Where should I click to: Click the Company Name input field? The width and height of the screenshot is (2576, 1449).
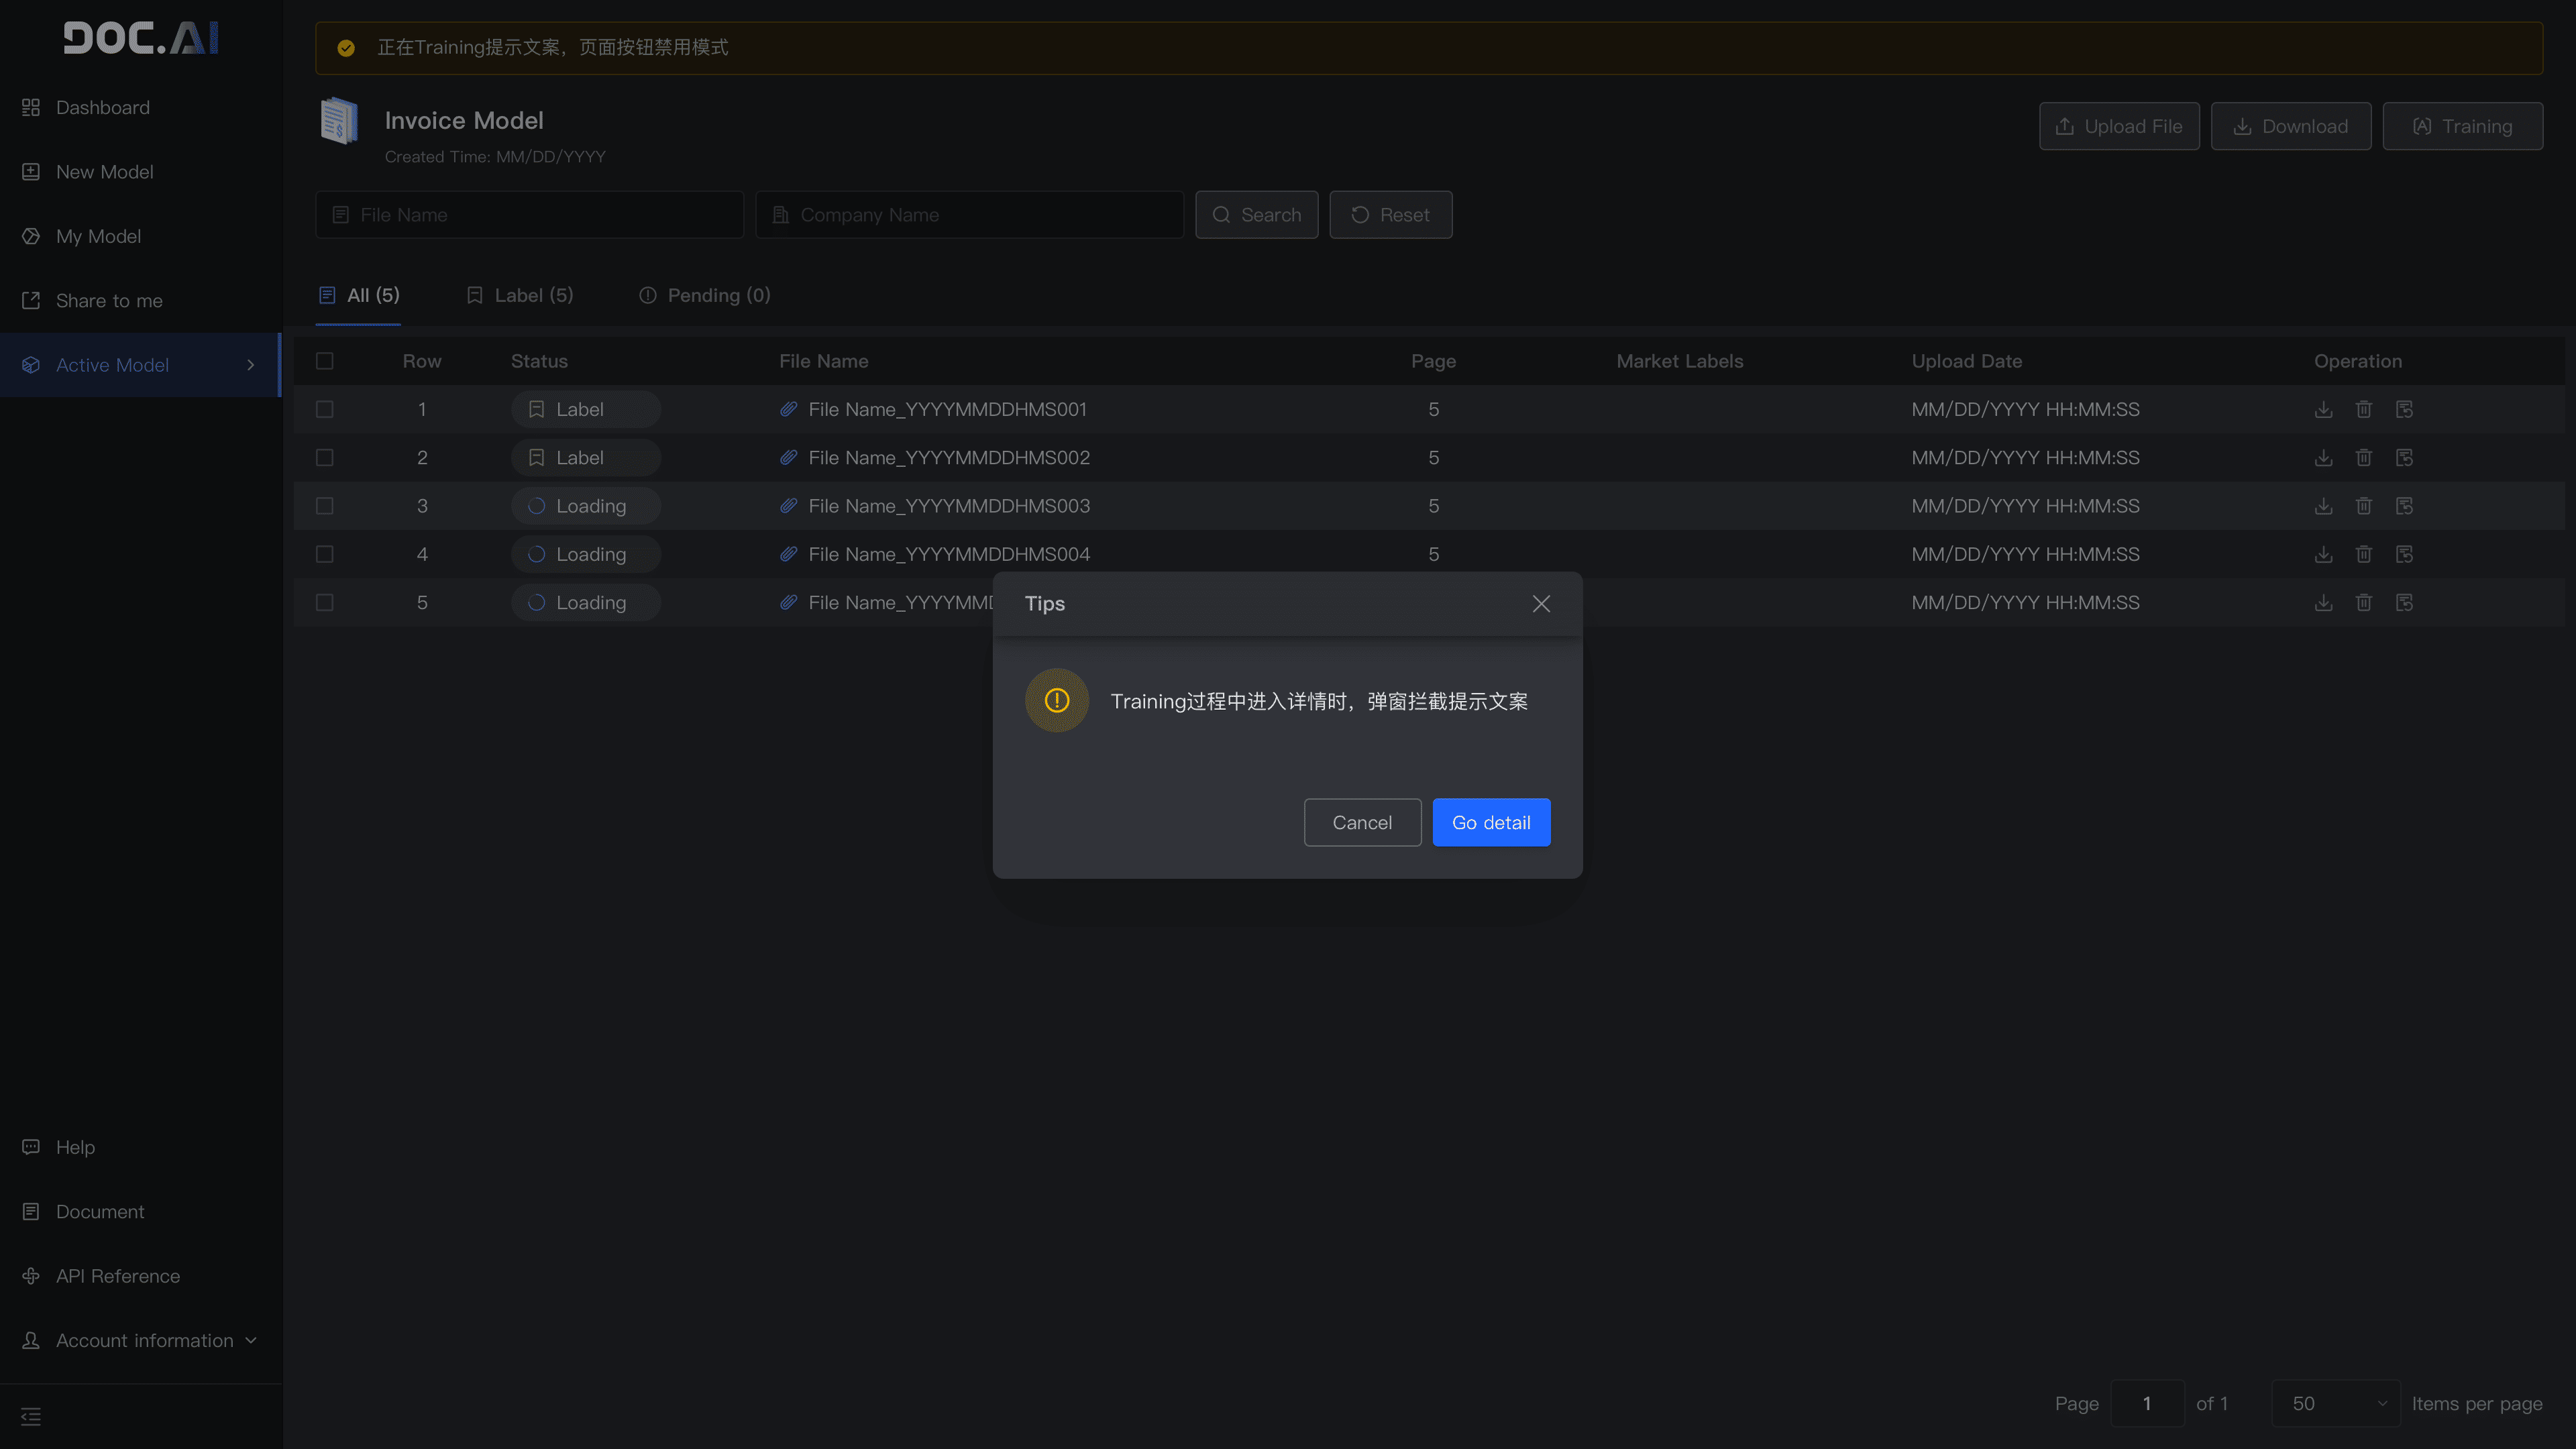click(x=969, y=215)
